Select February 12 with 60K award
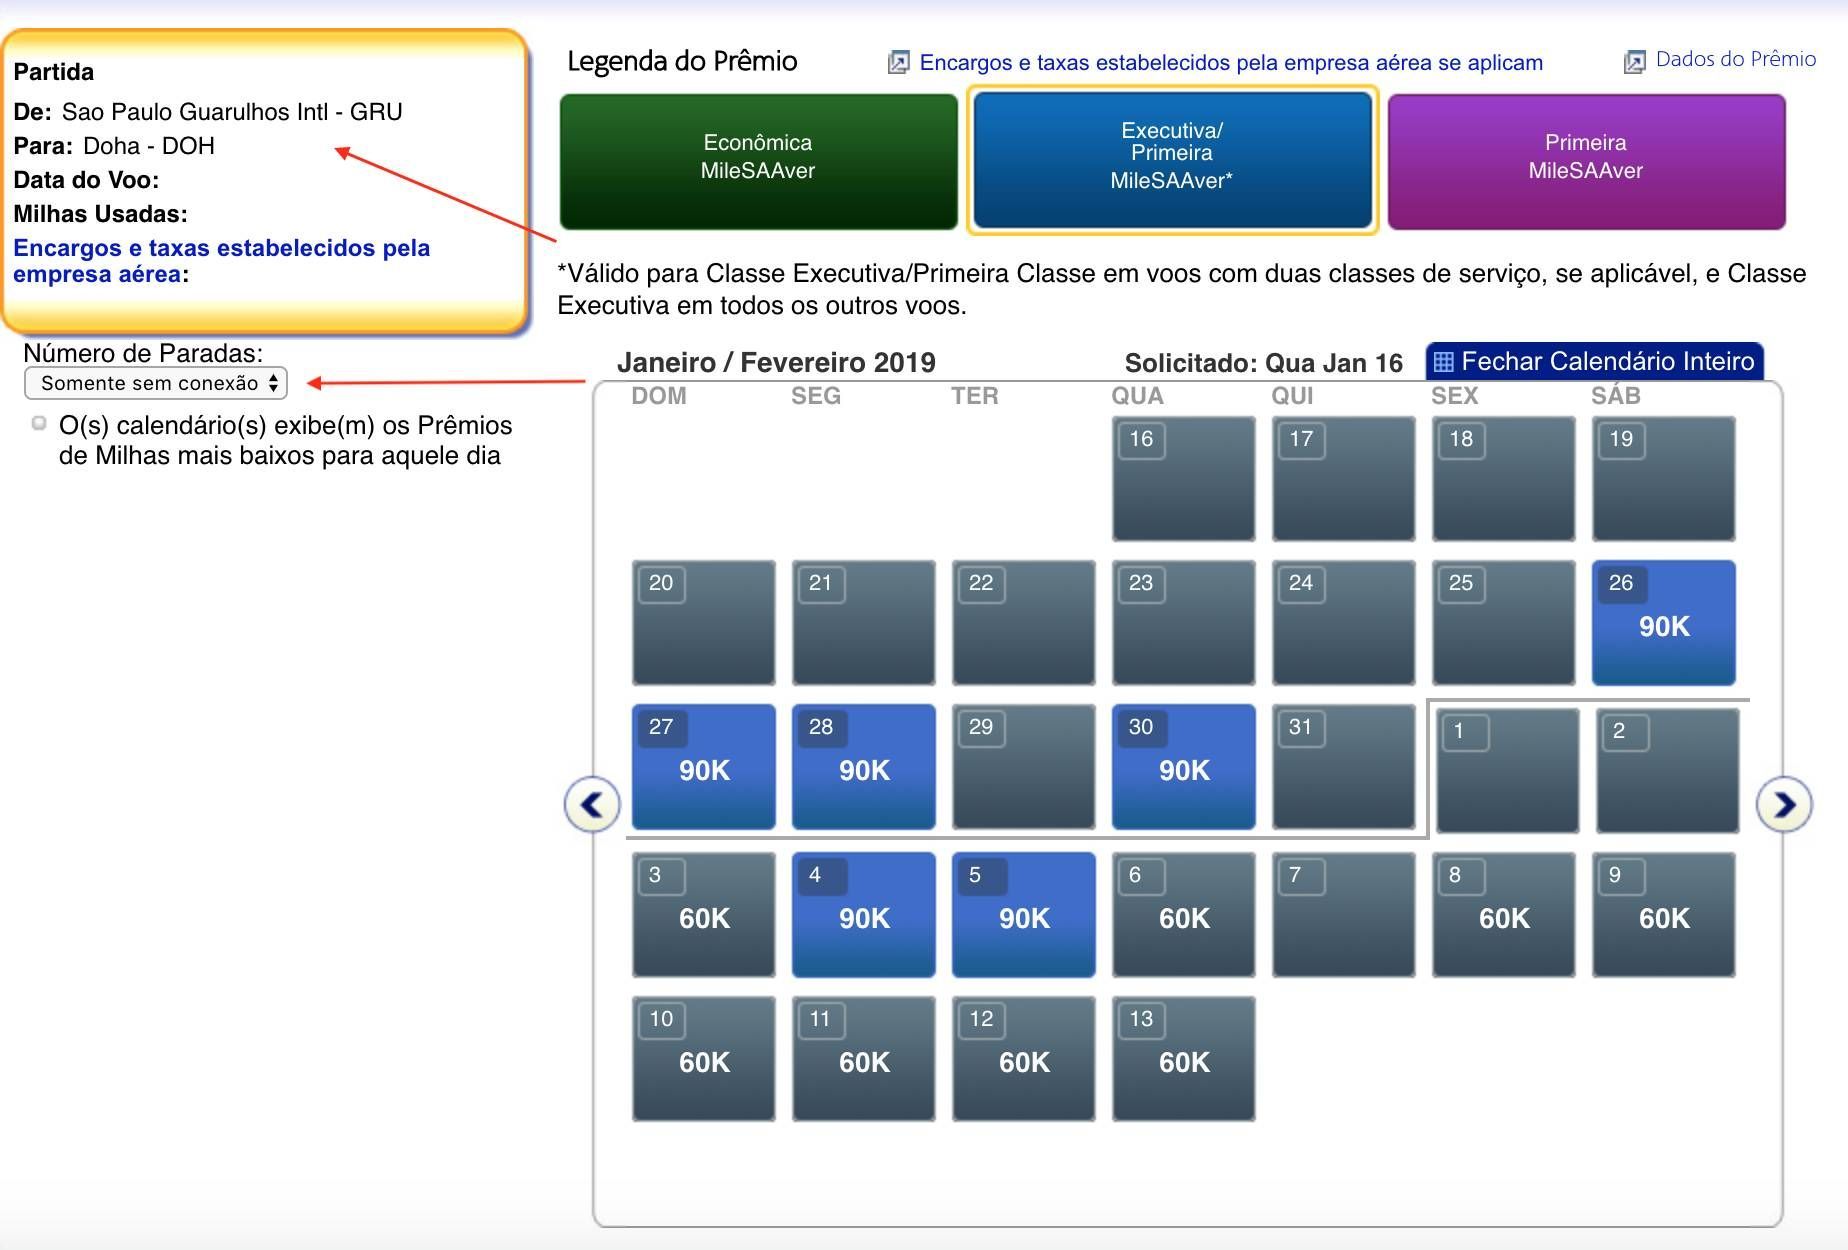The image size is (1848, 1250). pyautogui.click(x=1023, y=1058)
